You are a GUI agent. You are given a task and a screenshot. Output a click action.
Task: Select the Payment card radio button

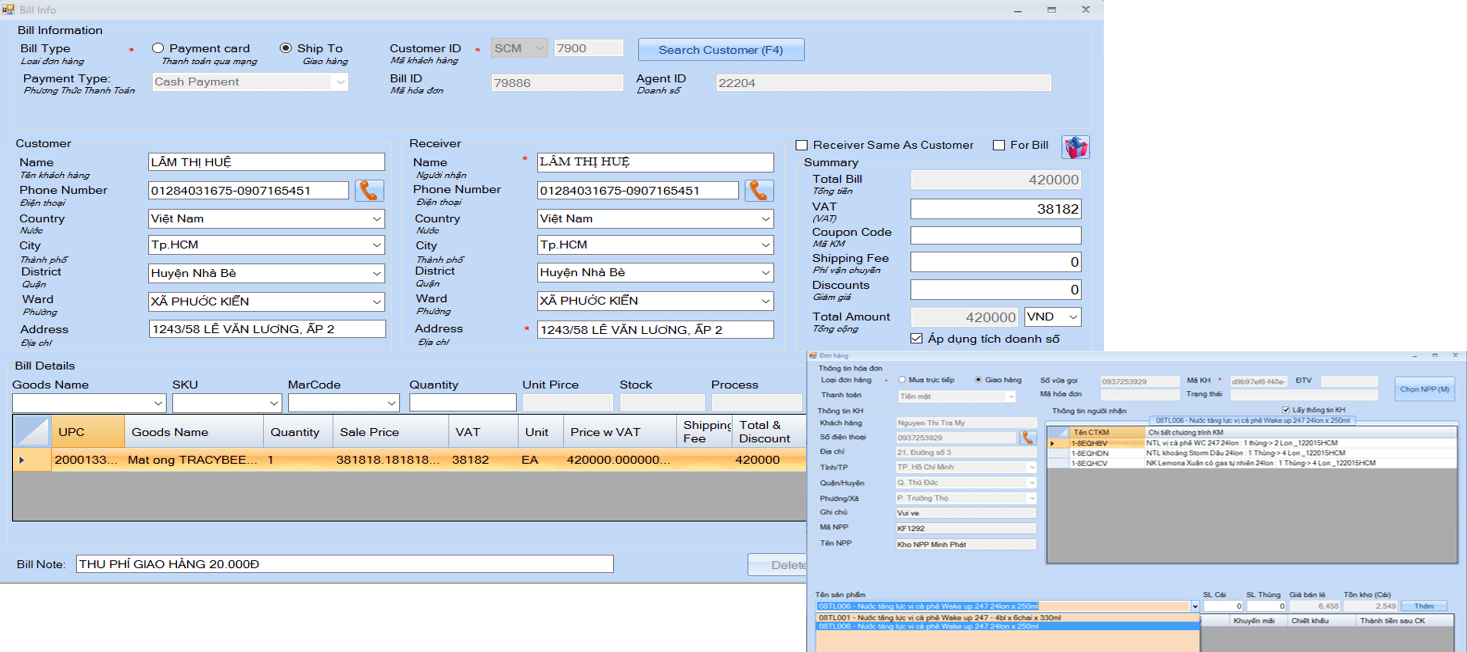(158, 48)
